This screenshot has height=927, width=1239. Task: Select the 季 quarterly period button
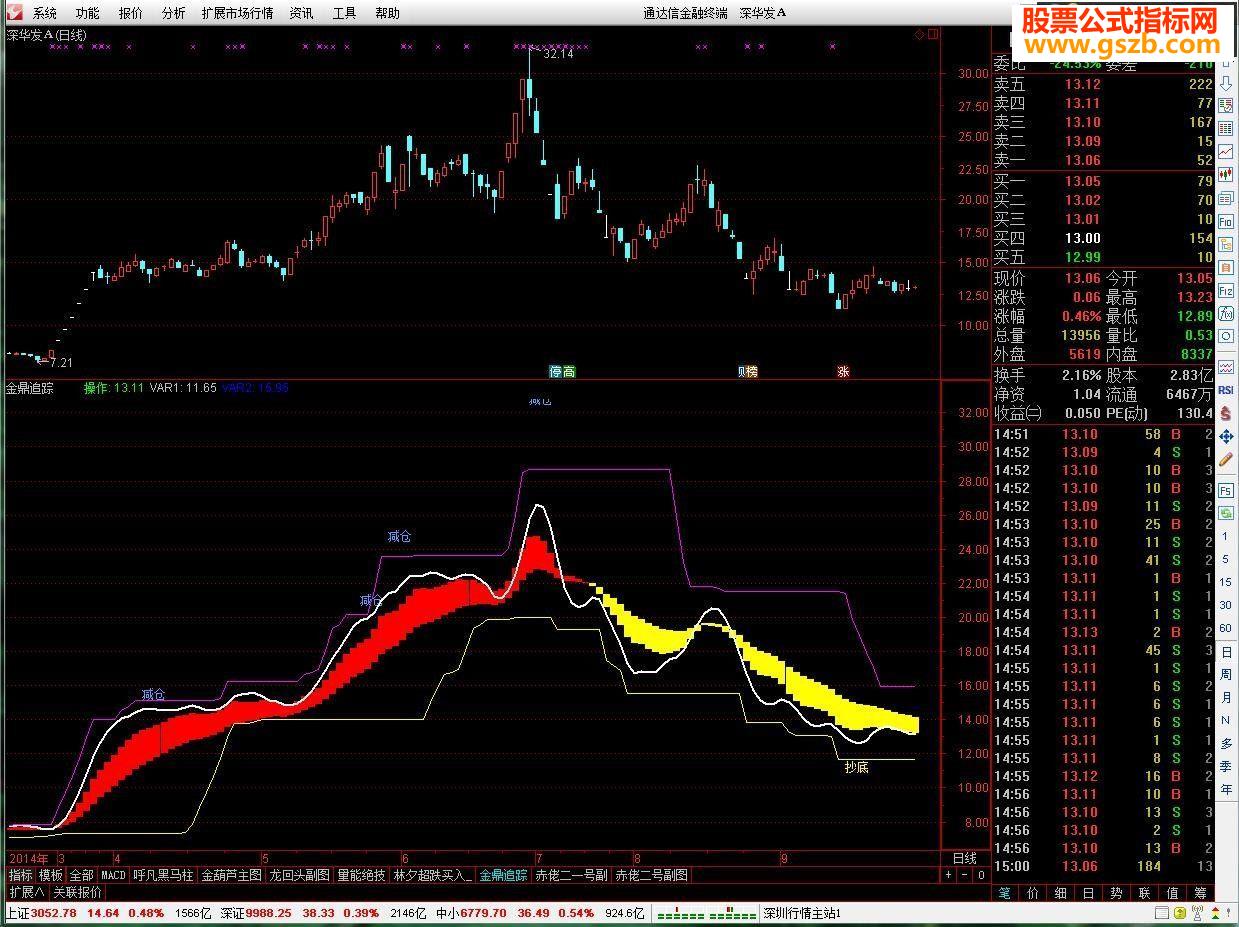(1226, 767)
